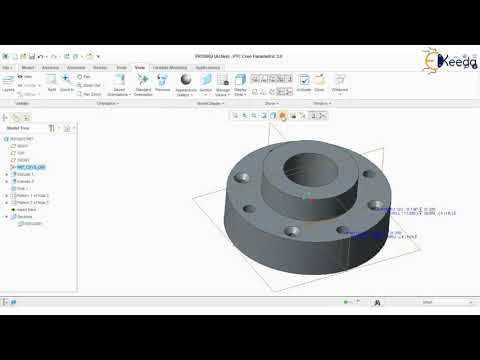Click Refit in the graphics toolbar

(x=235, y=116)
